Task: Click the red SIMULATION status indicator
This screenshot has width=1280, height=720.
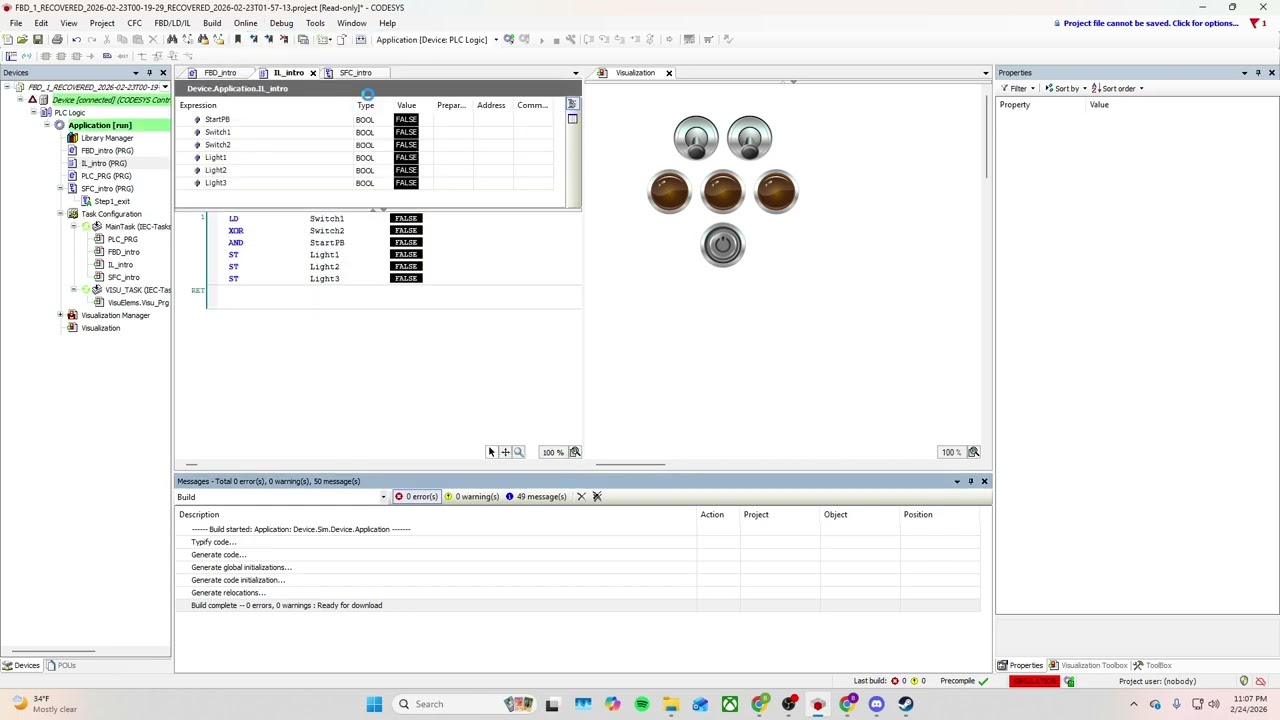Action: (1034, 681)
